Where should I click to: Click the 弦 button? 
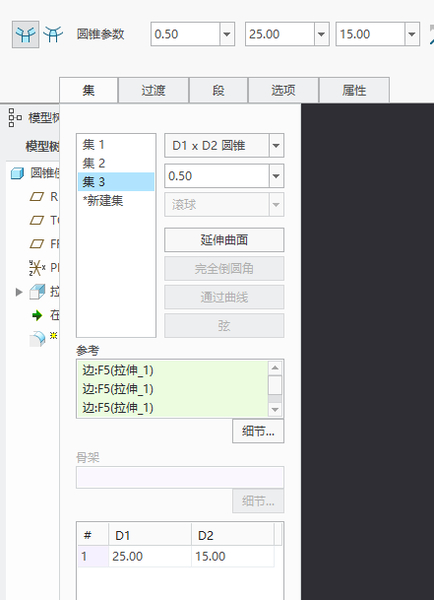[x=224, y=326]
